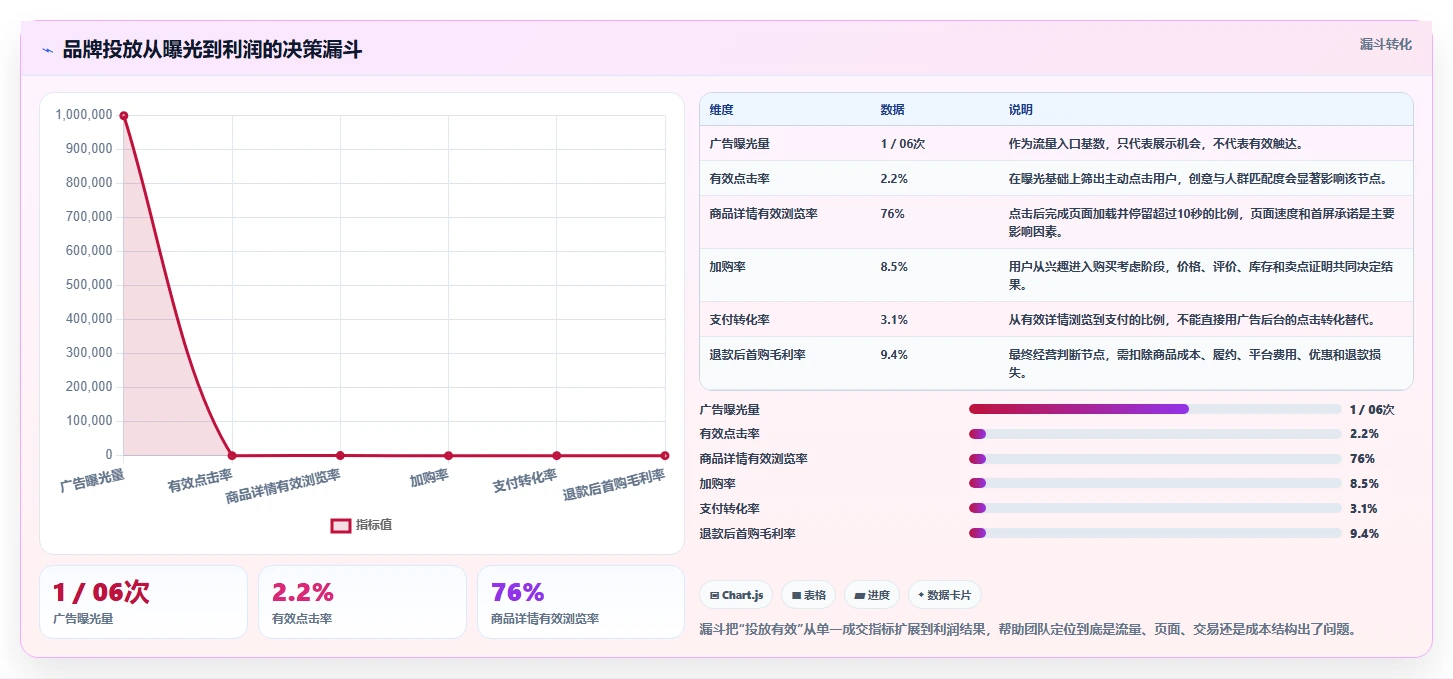Click the 支付转化率 x-axis label
The height and width of the screenshot is (679, 1453).
tap(525, 481)
